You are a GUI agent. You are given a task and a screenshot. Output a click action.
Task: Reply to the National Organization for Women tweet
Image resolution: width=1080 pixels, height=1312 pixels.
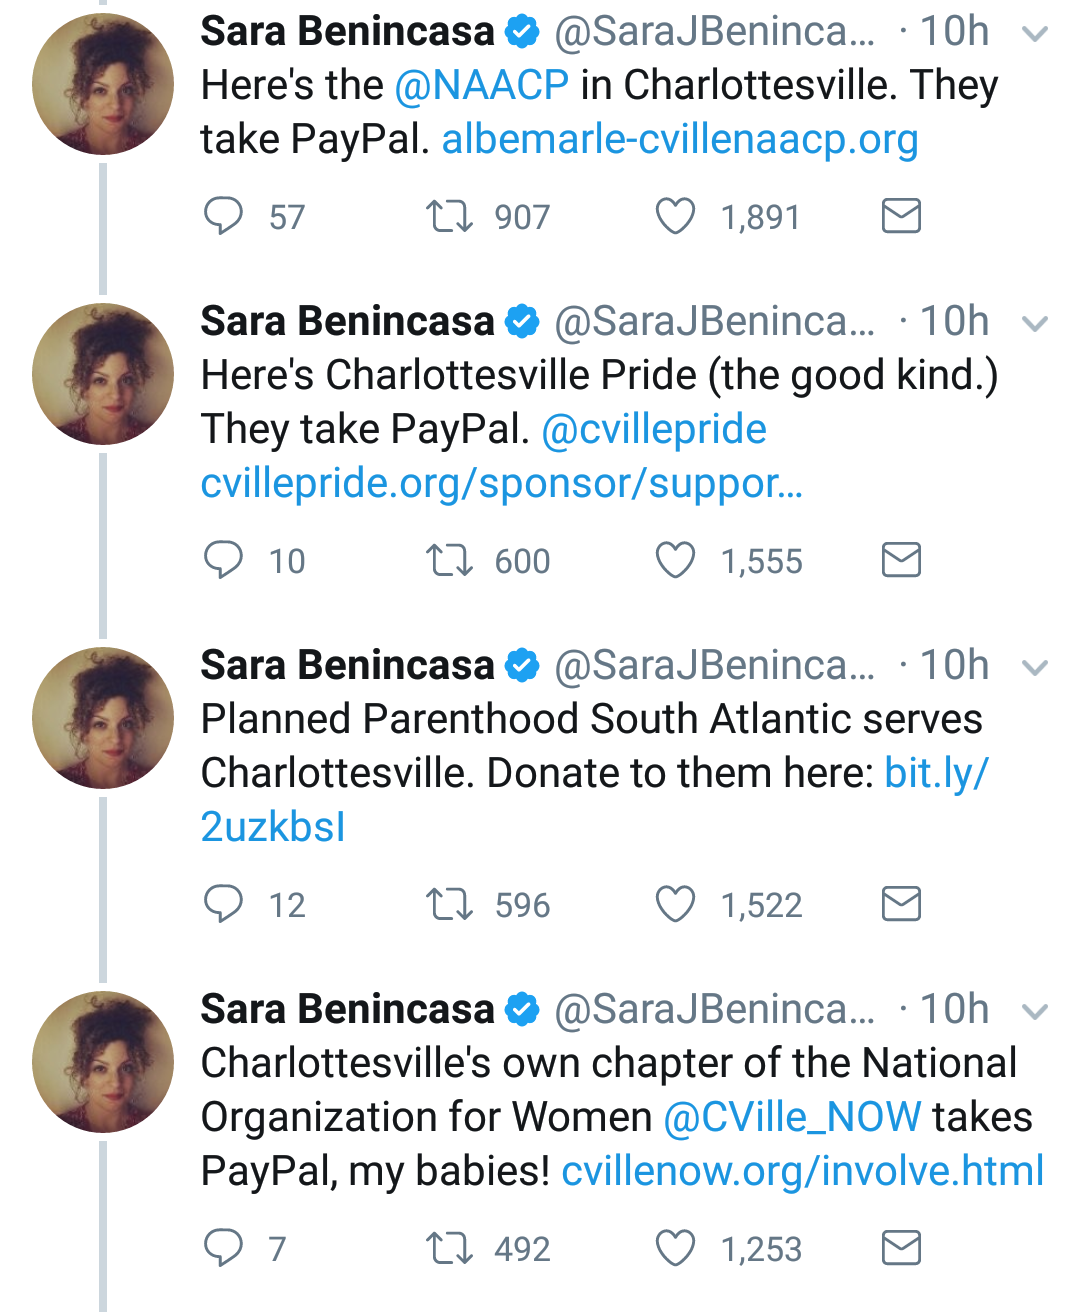tap(223, 1248)
